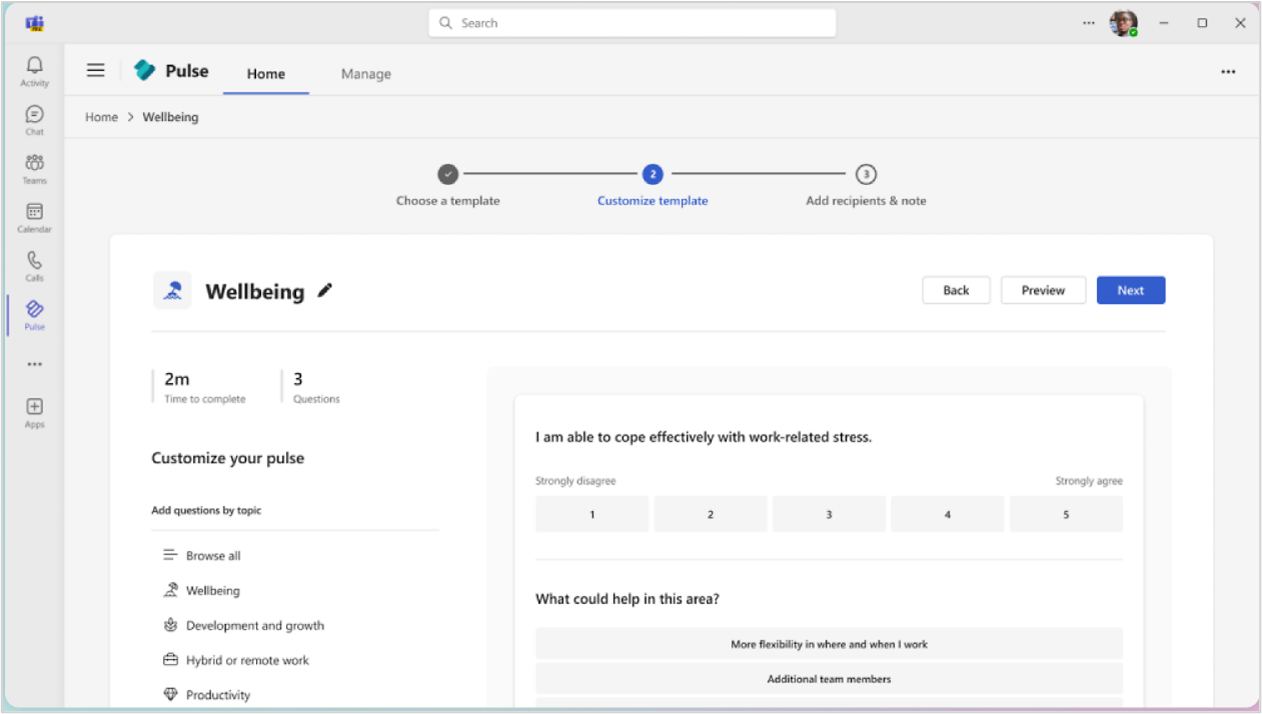This screenshot has height=714, width=1262.
Task: Select the Teams icon in sidebar
Action: pyautogui.click(x=33, y=167)
